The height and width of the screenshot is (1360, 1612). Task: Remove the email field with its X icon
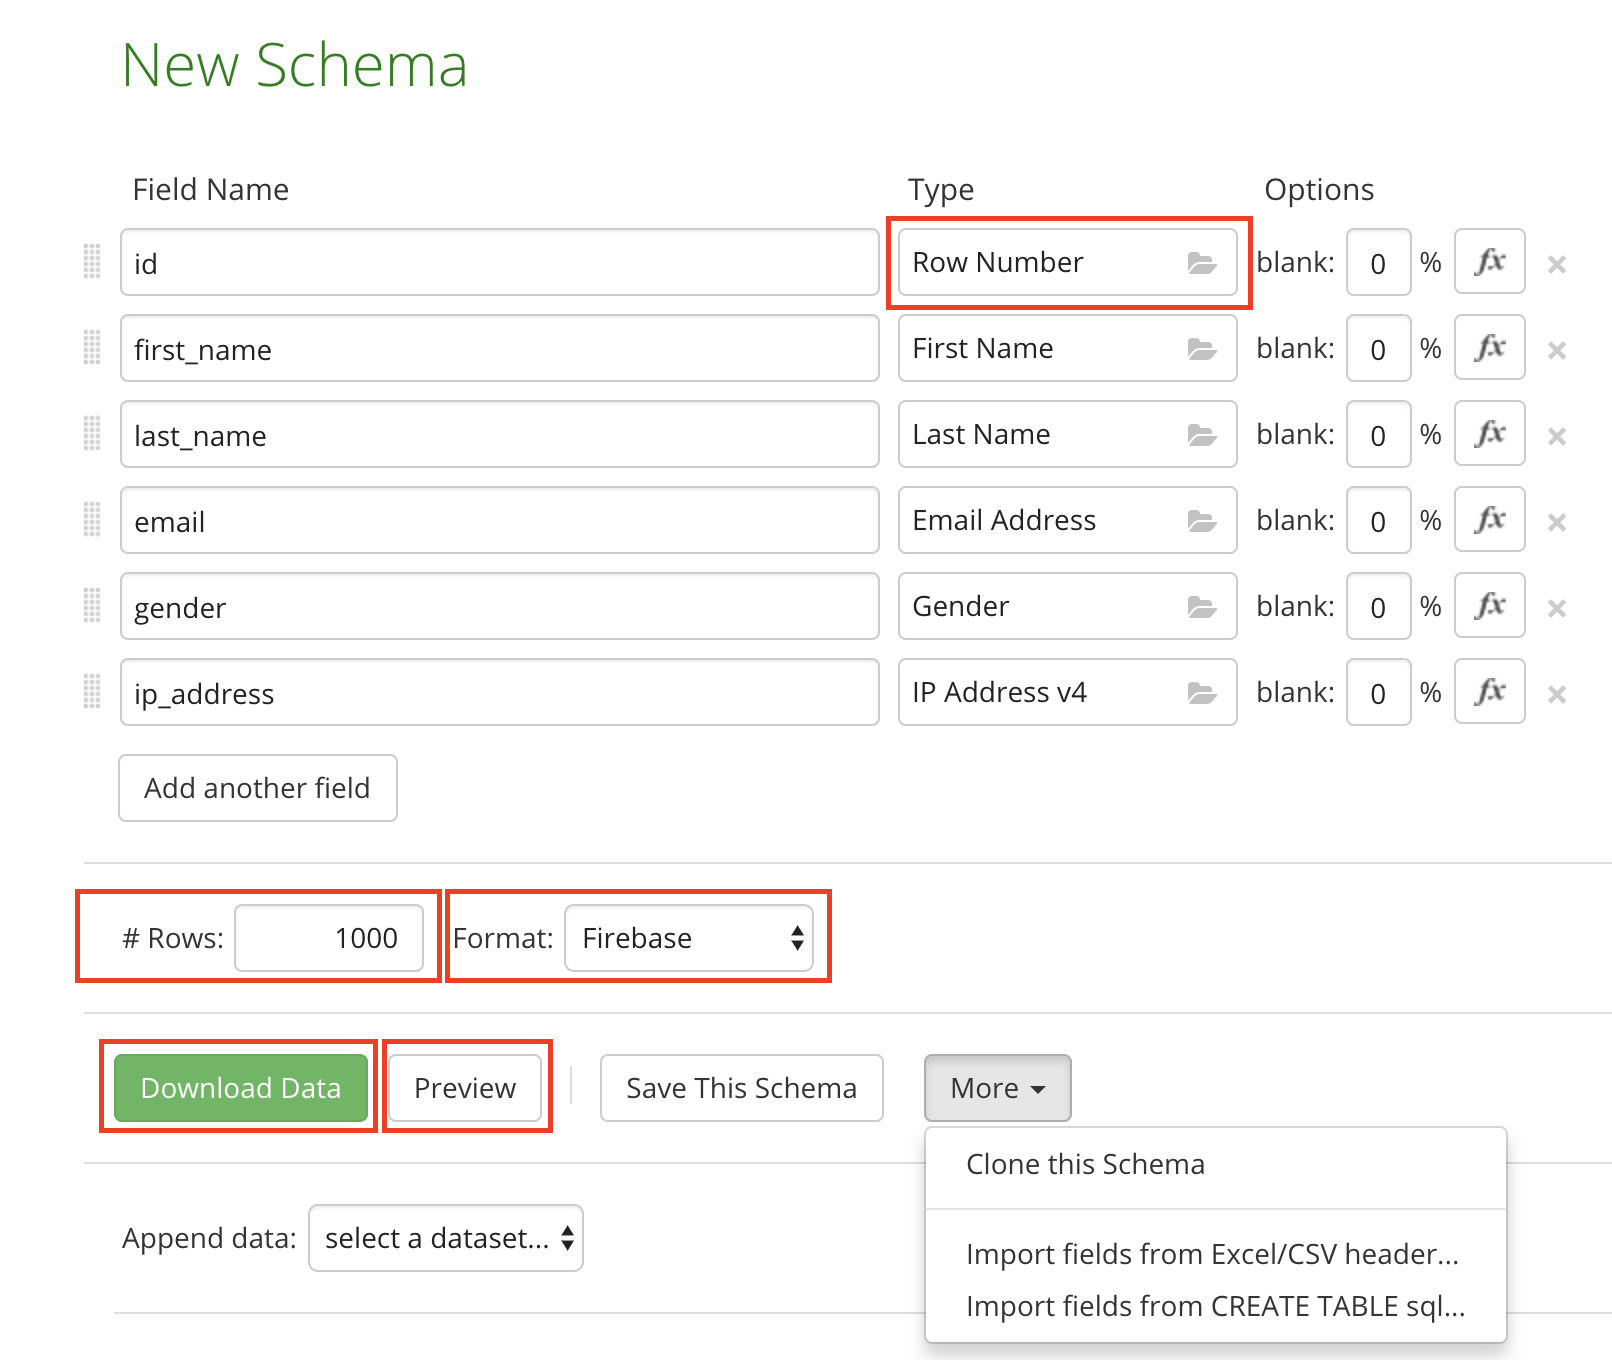click(x=1556, y=522)
